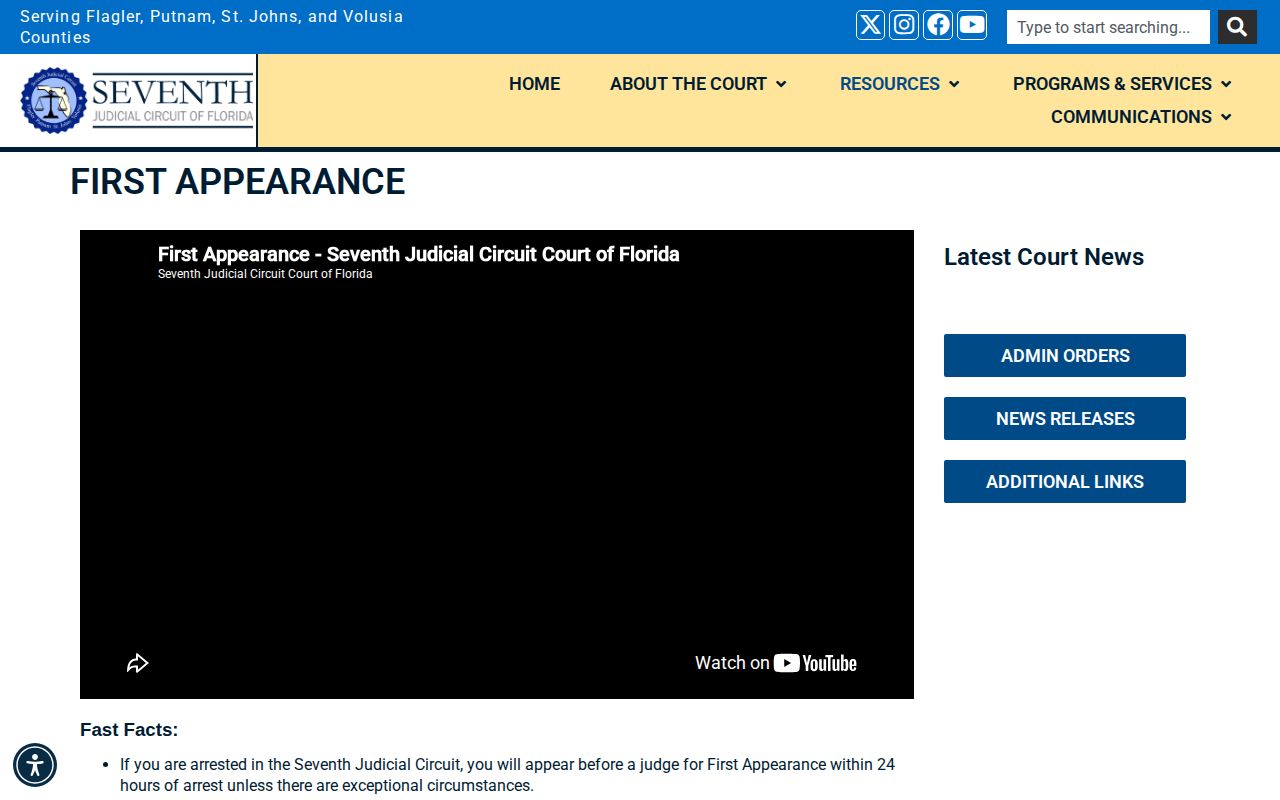Open the Programs & Services menu
This screenshot has width=1280, height=800.
(x=1112, y=84)
